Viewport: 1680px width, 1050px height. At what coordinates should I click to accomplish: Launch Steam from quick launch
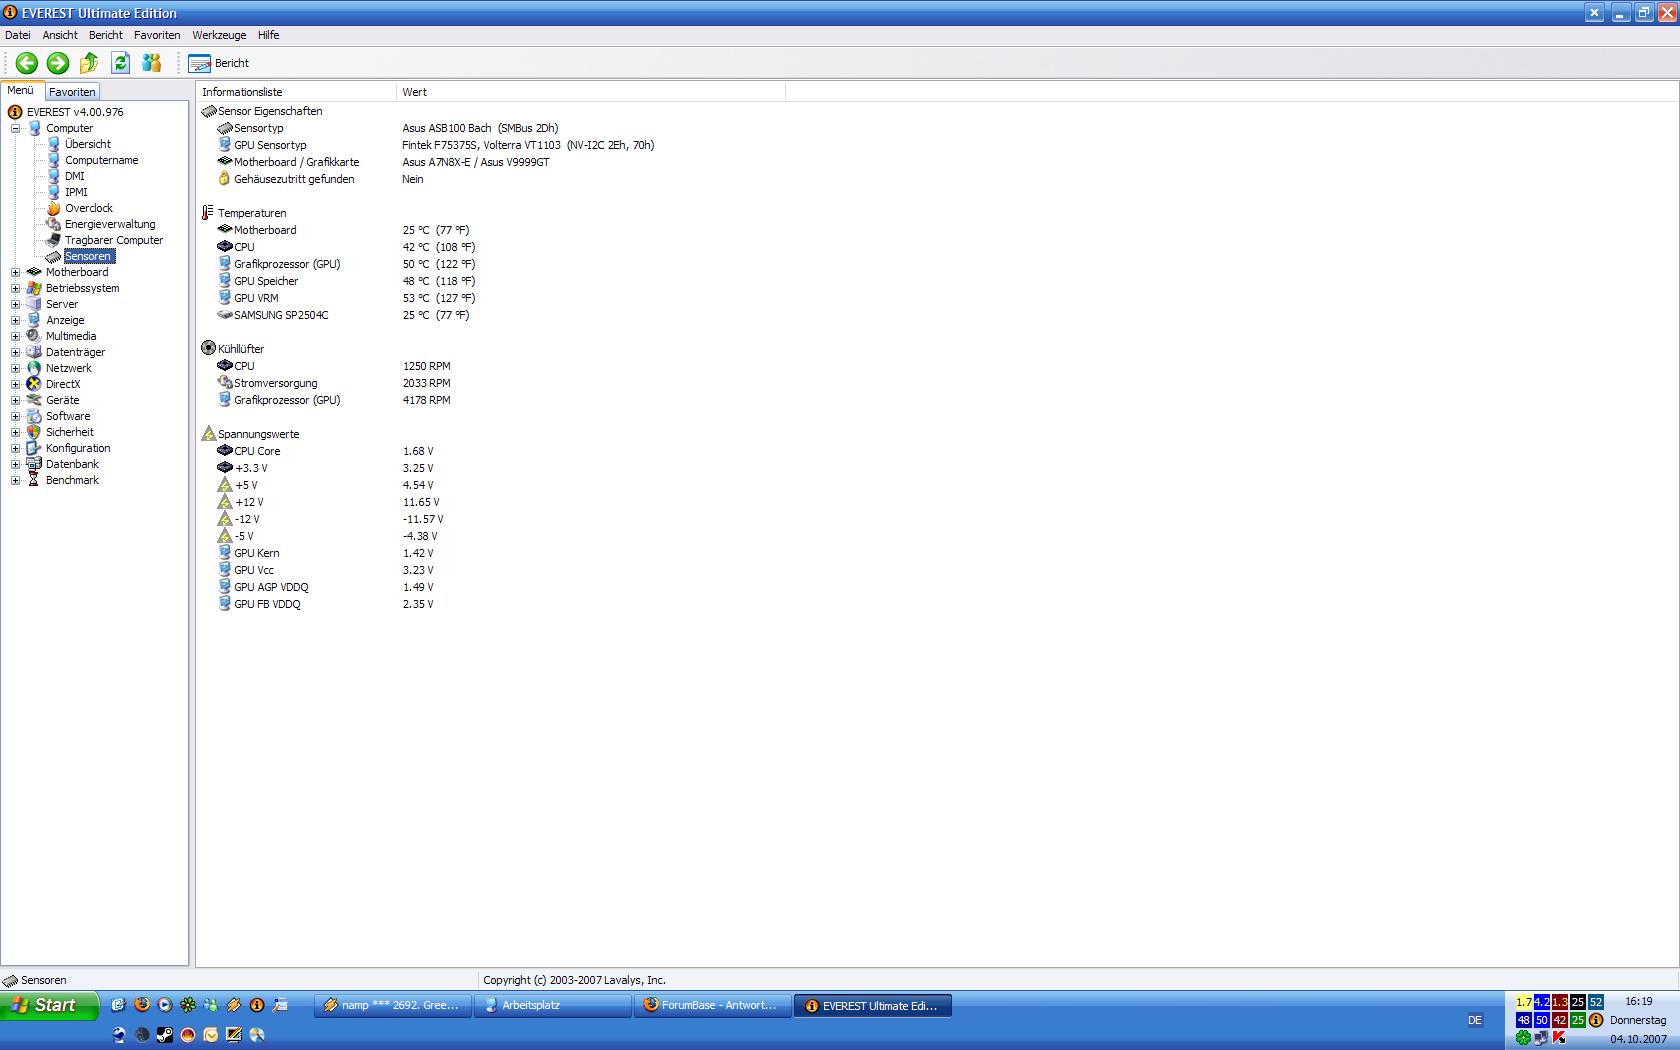click(x=164, y=1035)
